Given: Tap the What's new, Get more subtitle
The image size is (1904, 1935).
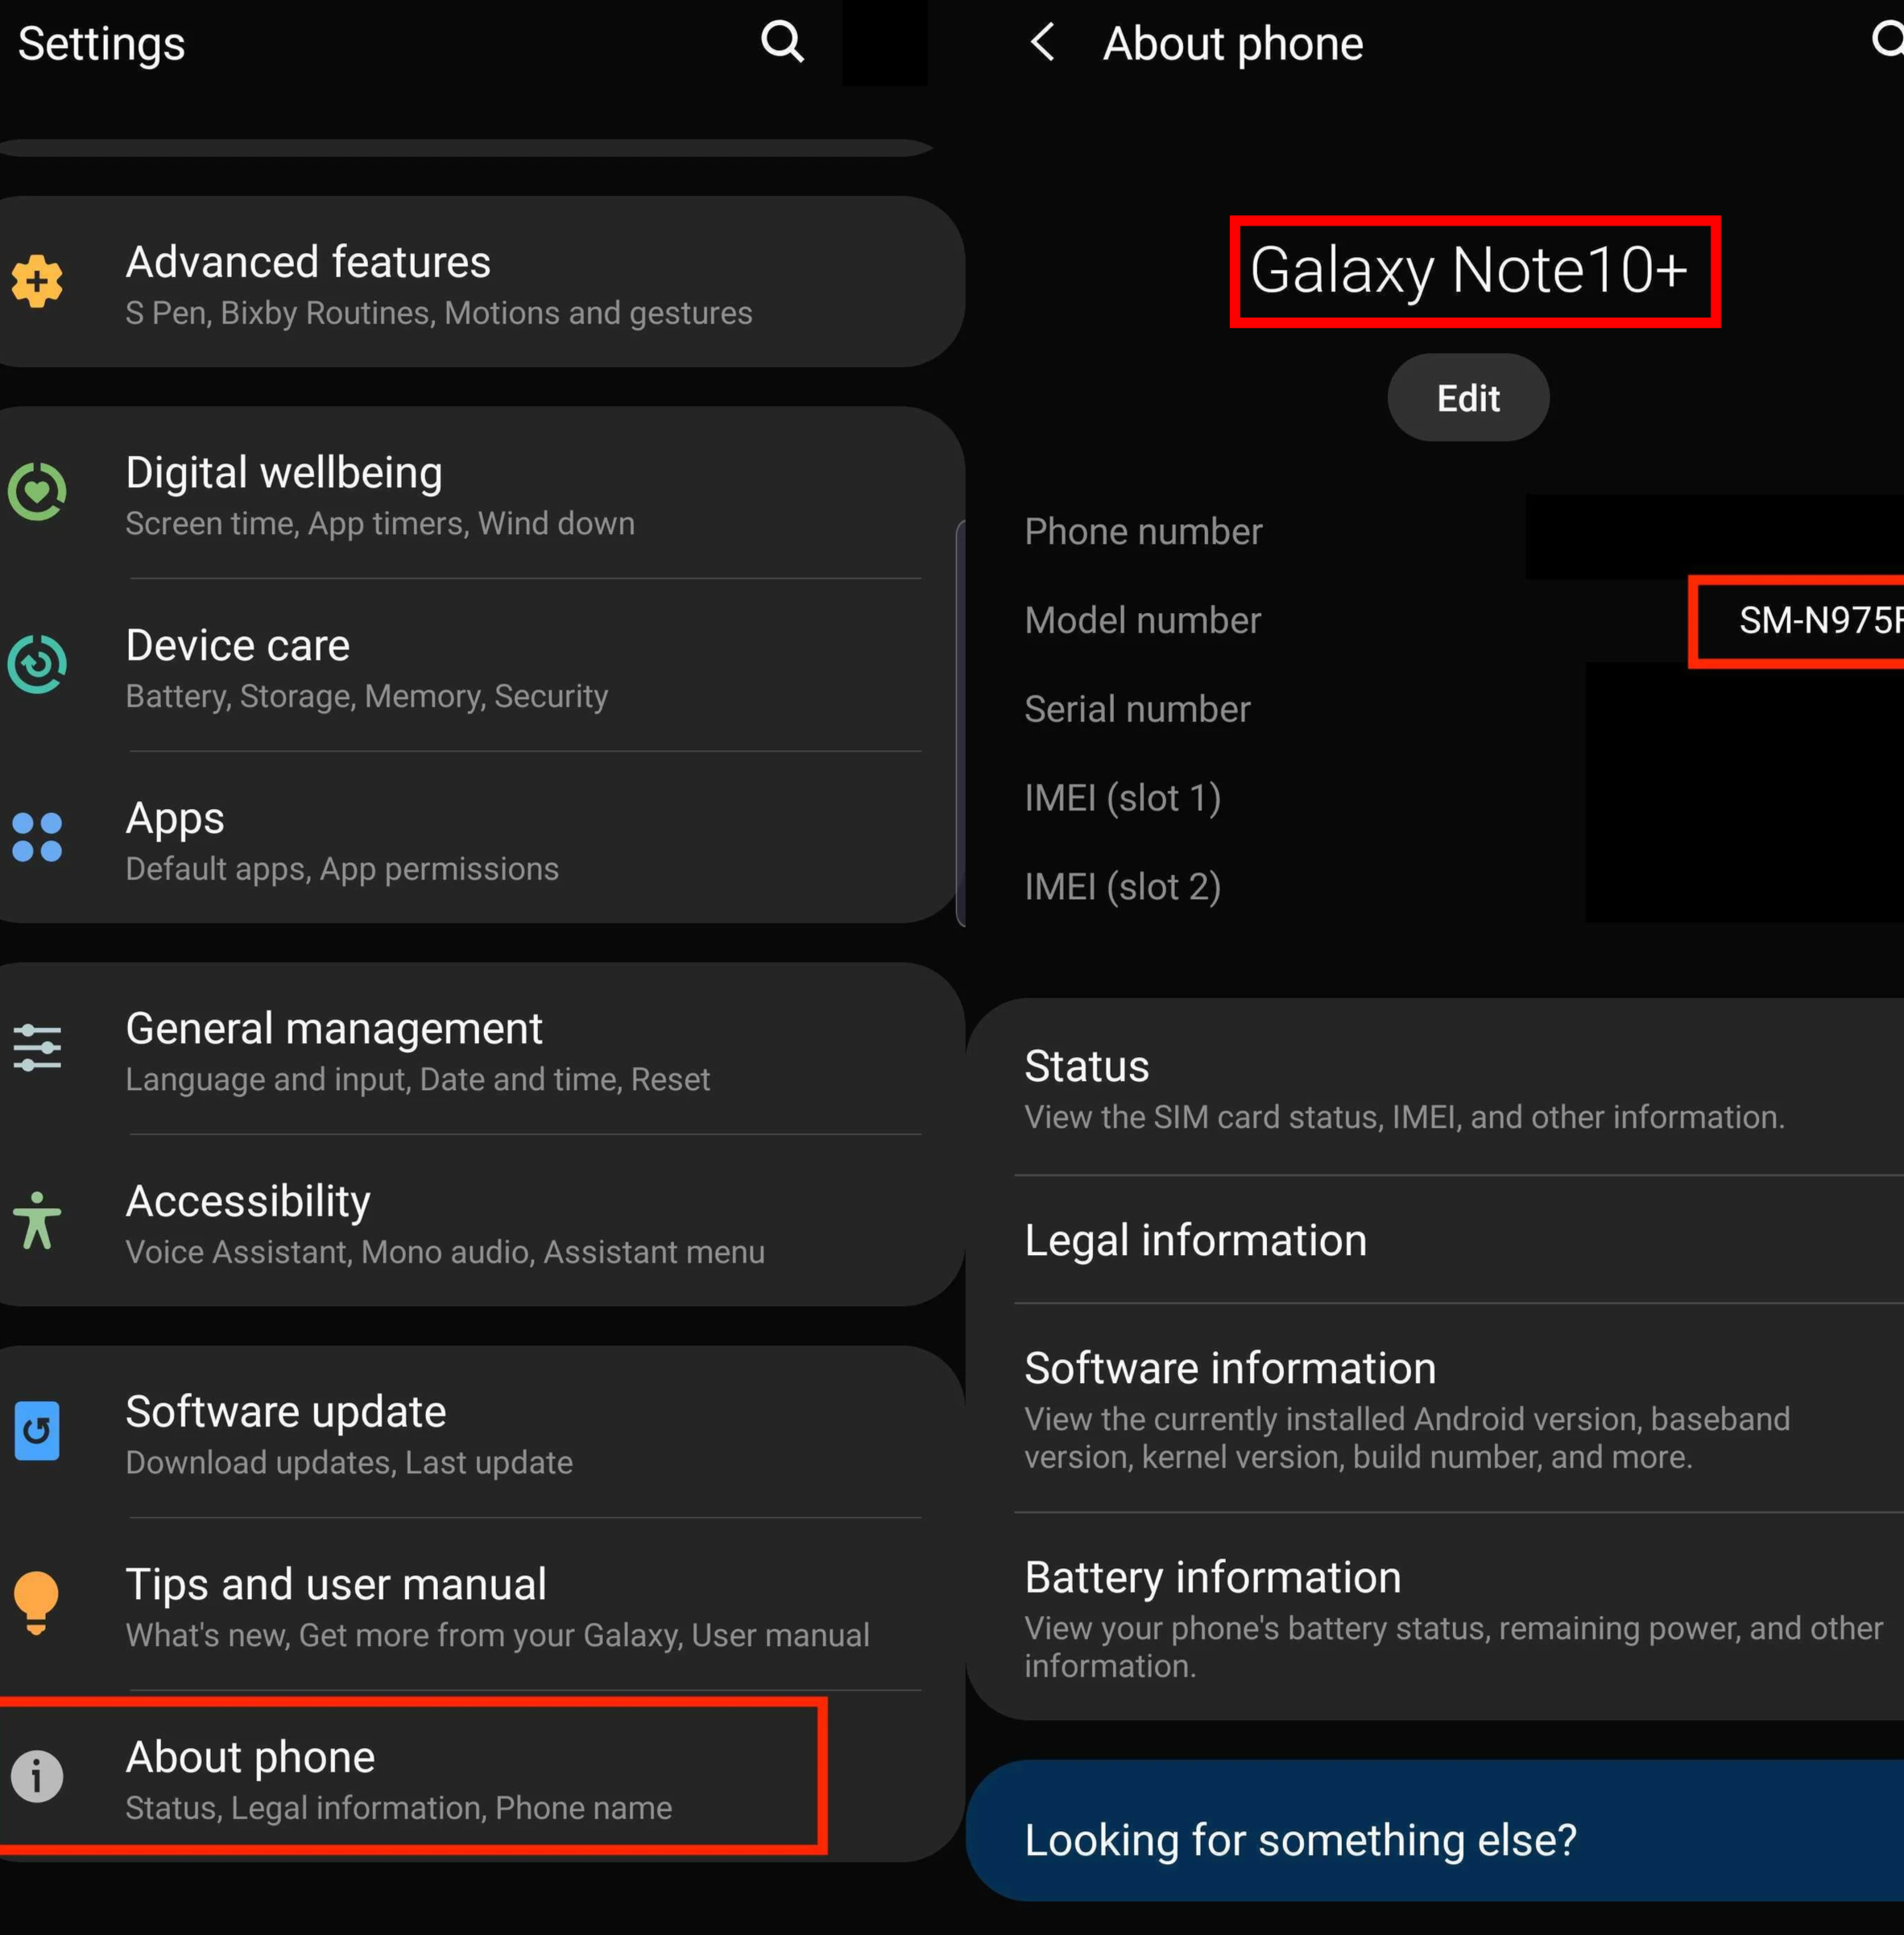Looking at the screenshot, I should click(x=497, y=1635).
